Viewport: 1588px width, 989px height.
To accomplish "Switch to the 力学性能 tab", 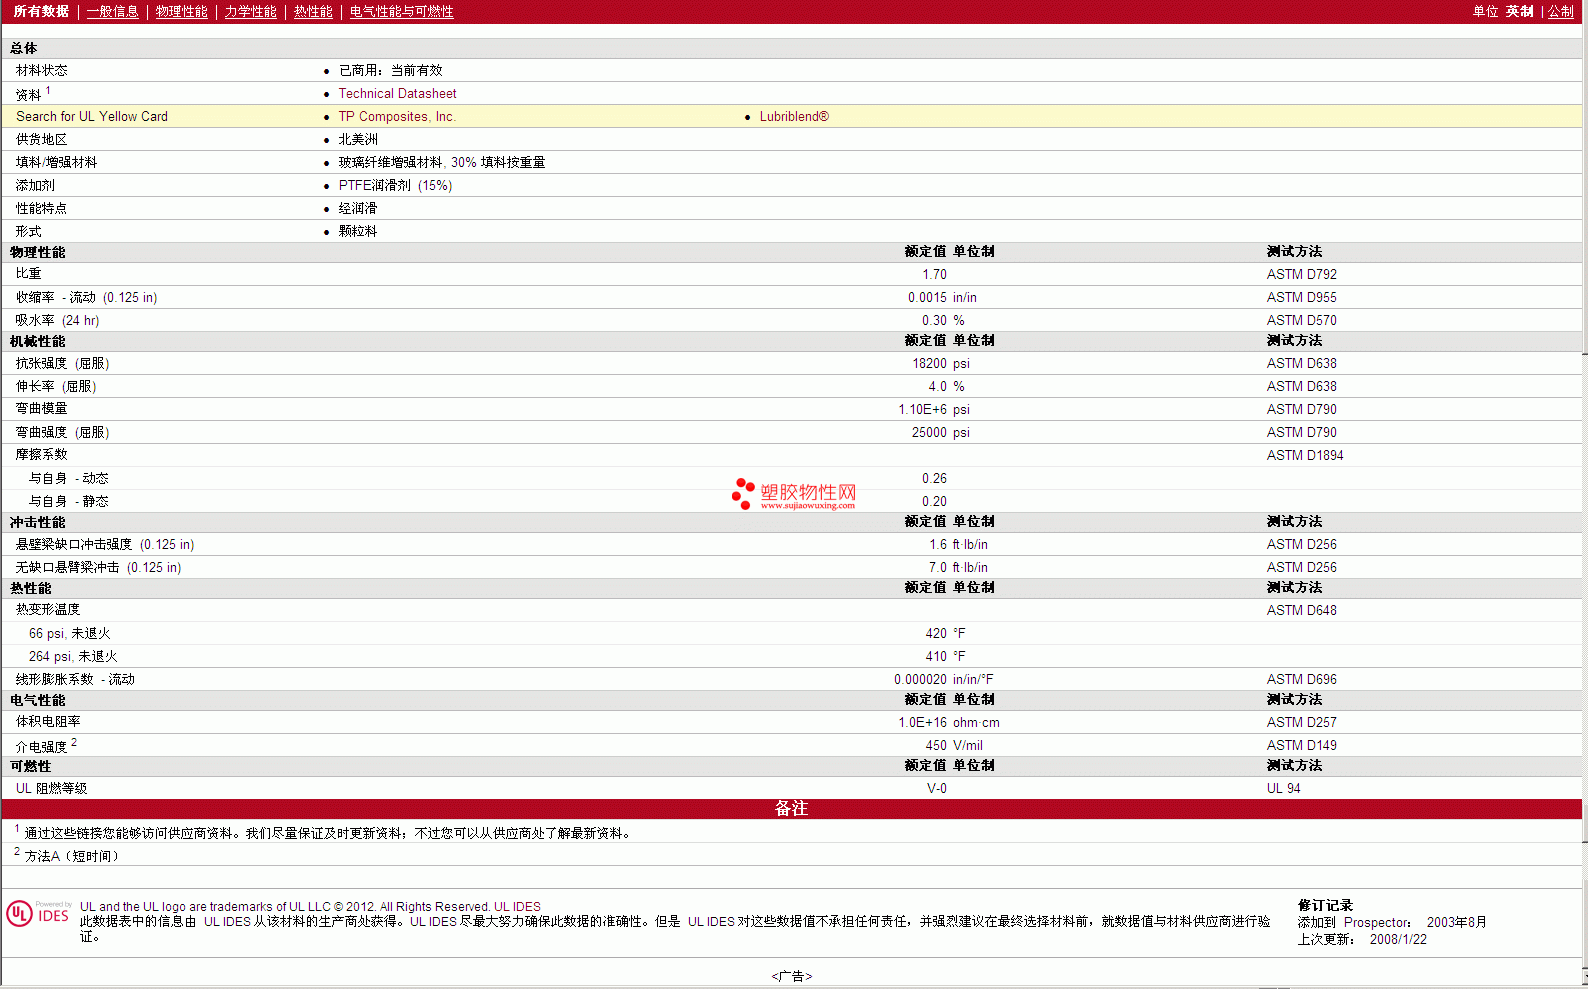I will point(251,11).
